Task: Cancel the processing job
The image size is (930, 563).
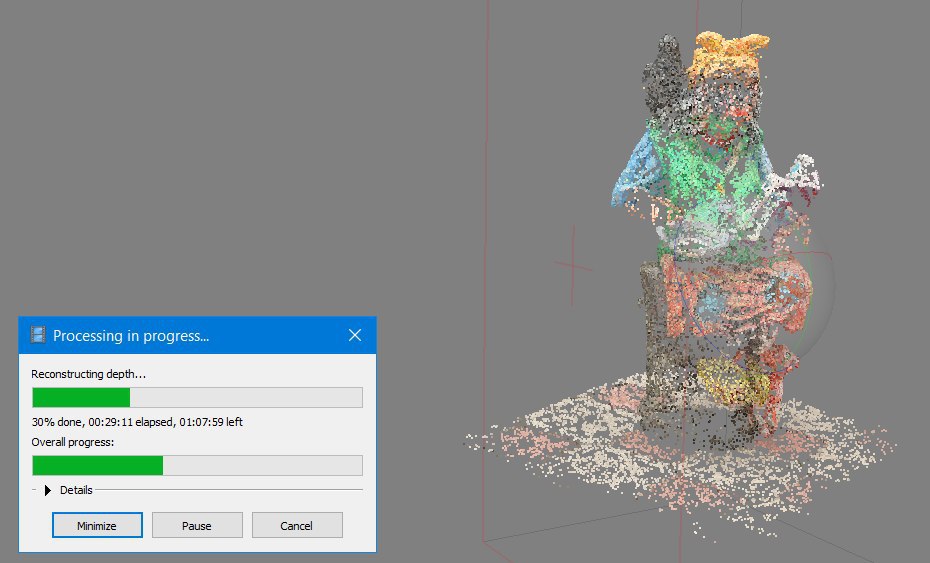Action: [297, 526]
